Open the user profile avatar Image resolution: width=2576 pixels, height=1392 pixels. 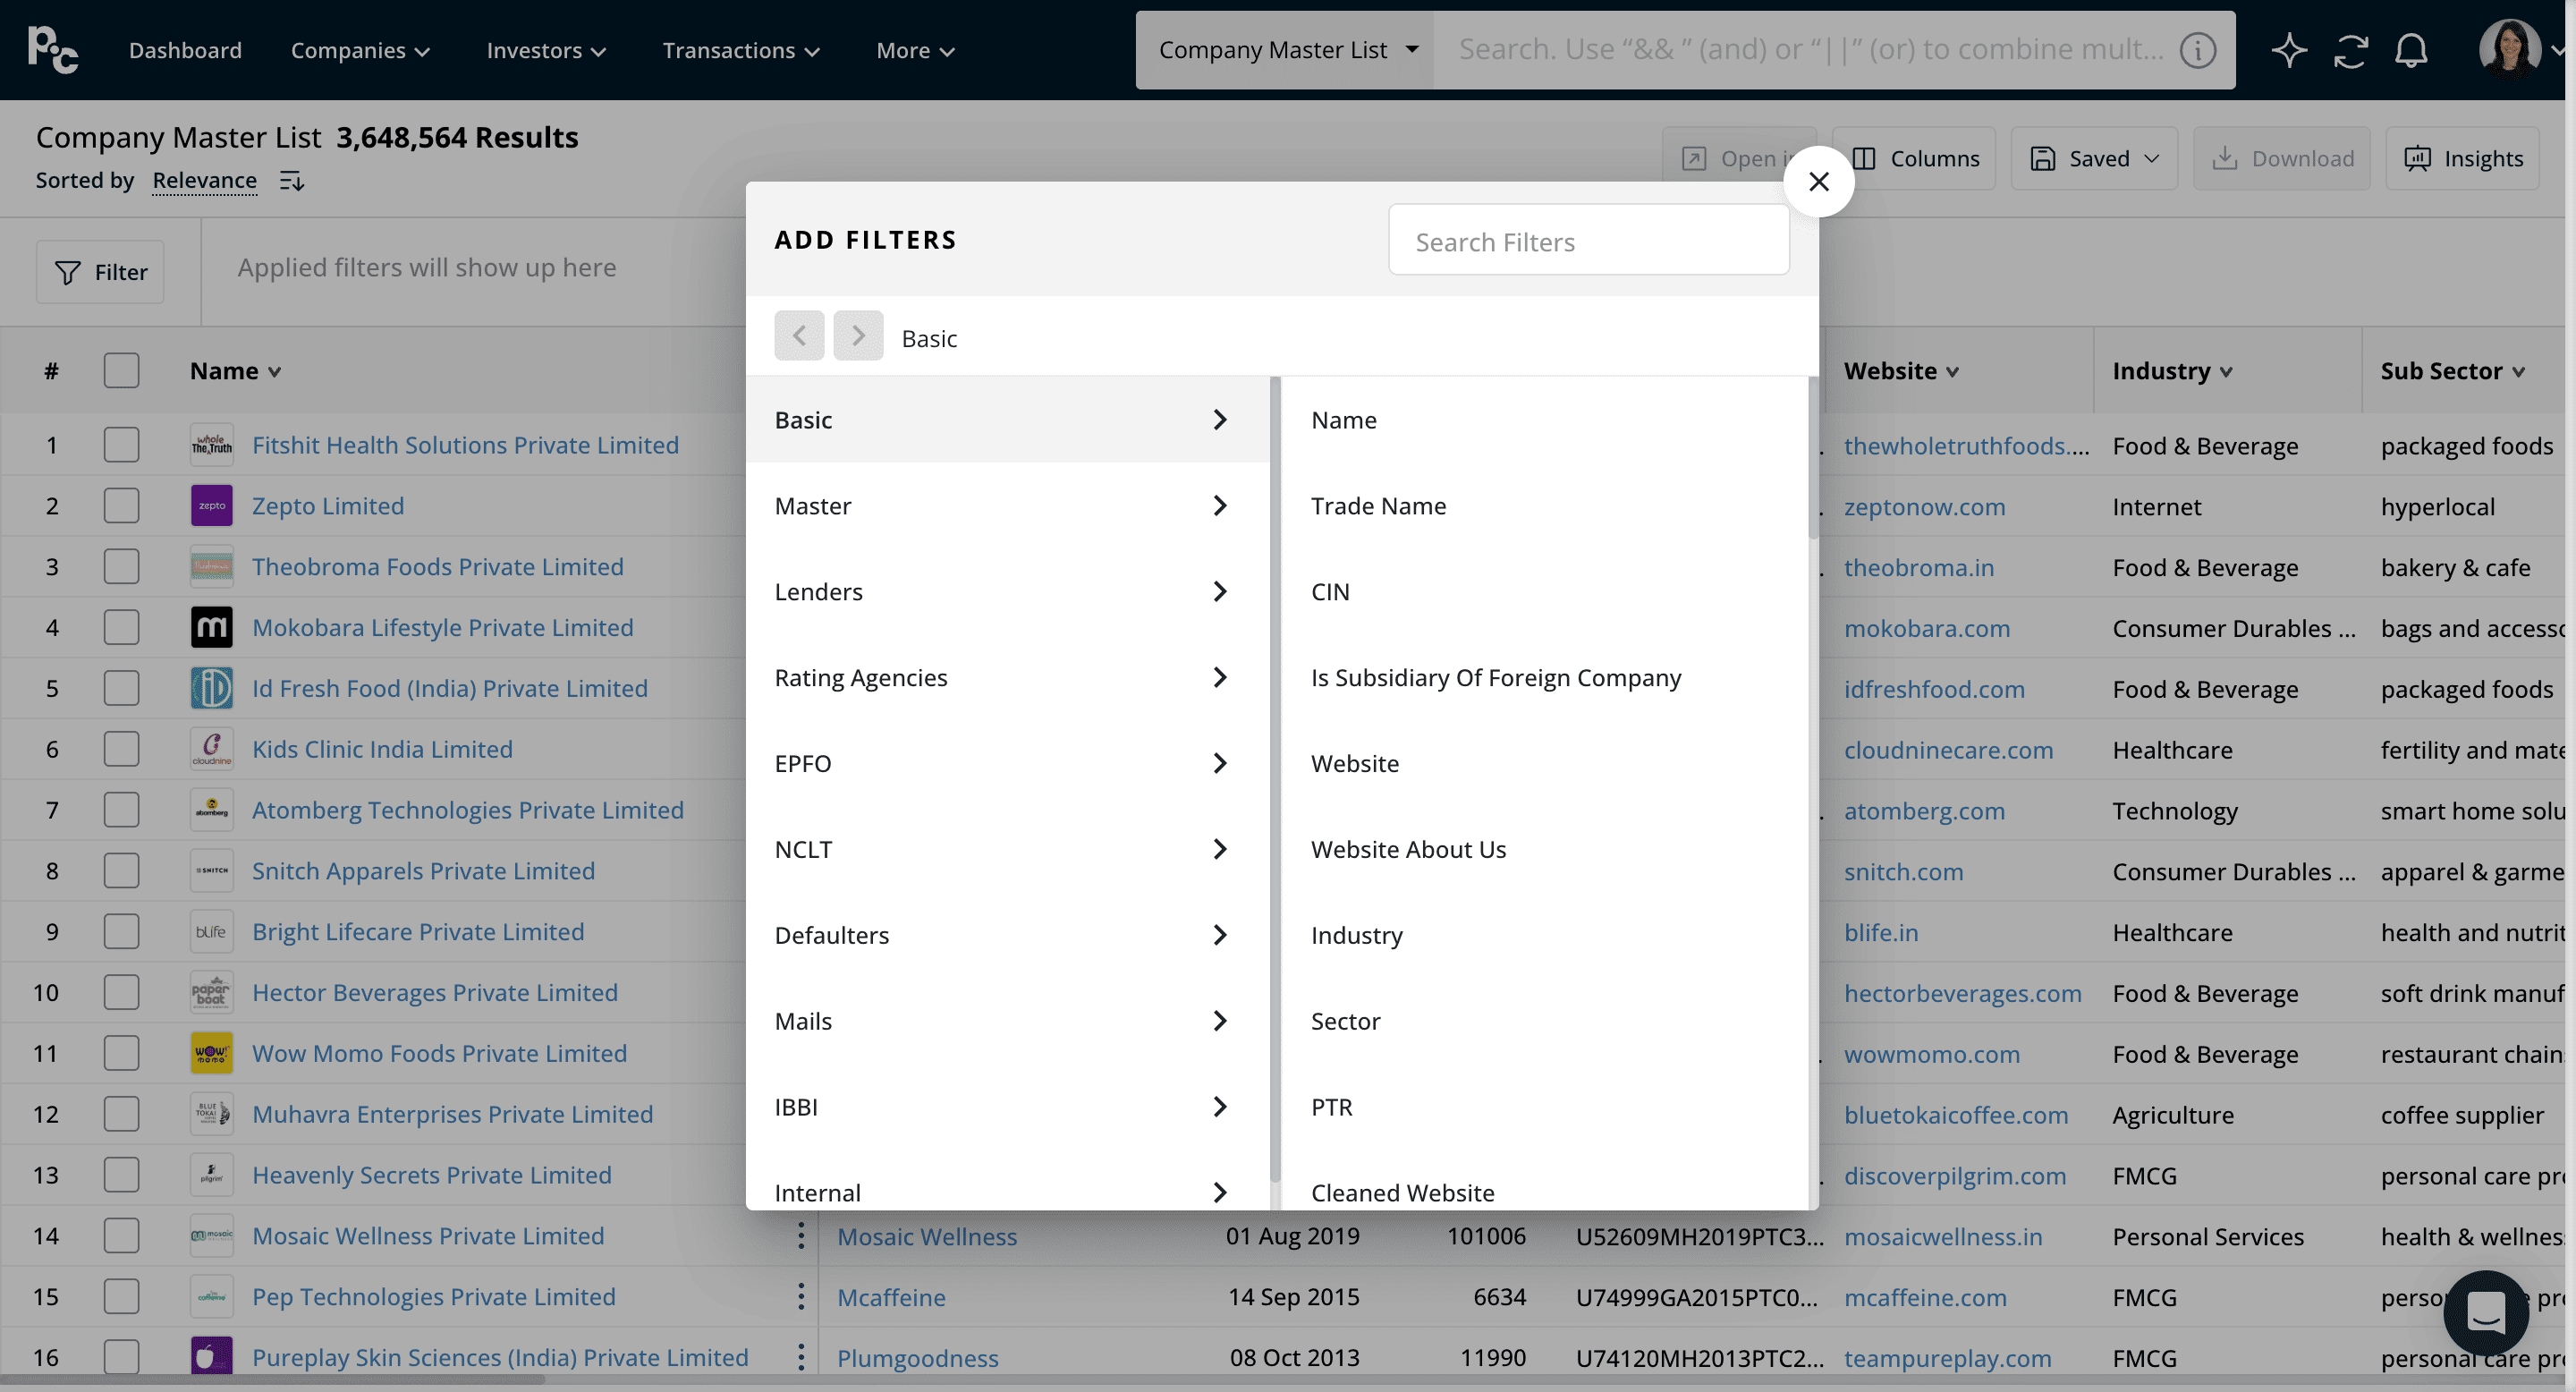(2509, 48)
